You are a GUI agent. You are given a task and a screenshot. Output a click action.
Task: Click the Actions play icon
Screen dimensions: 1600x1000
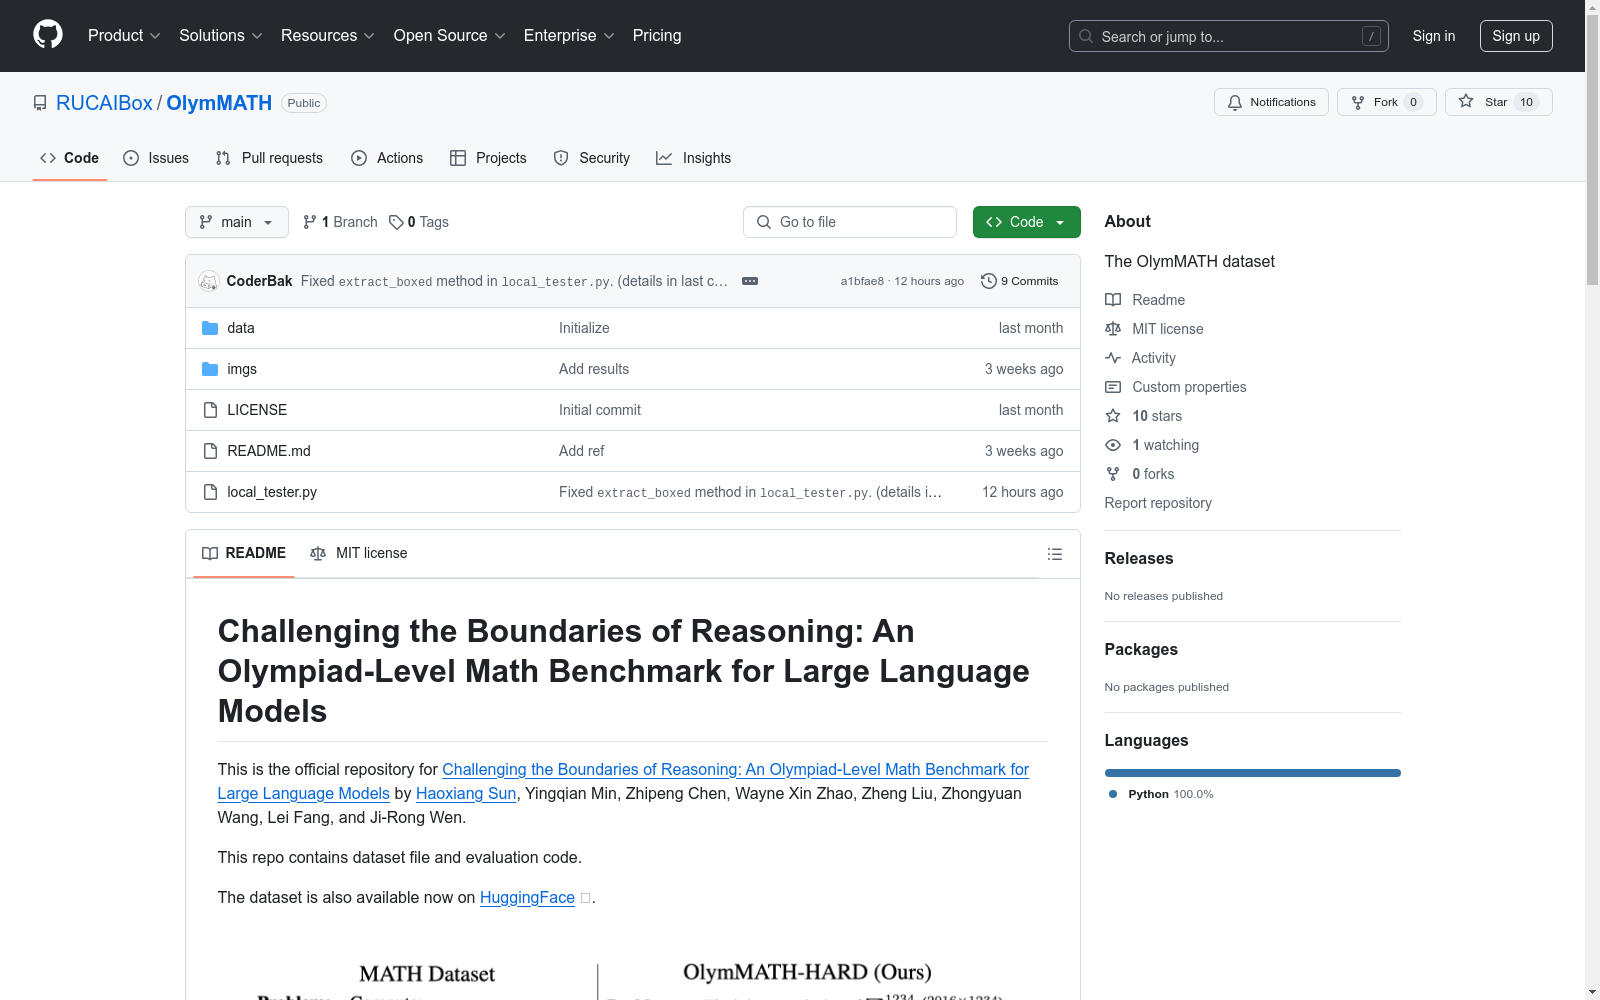(359, 158)
